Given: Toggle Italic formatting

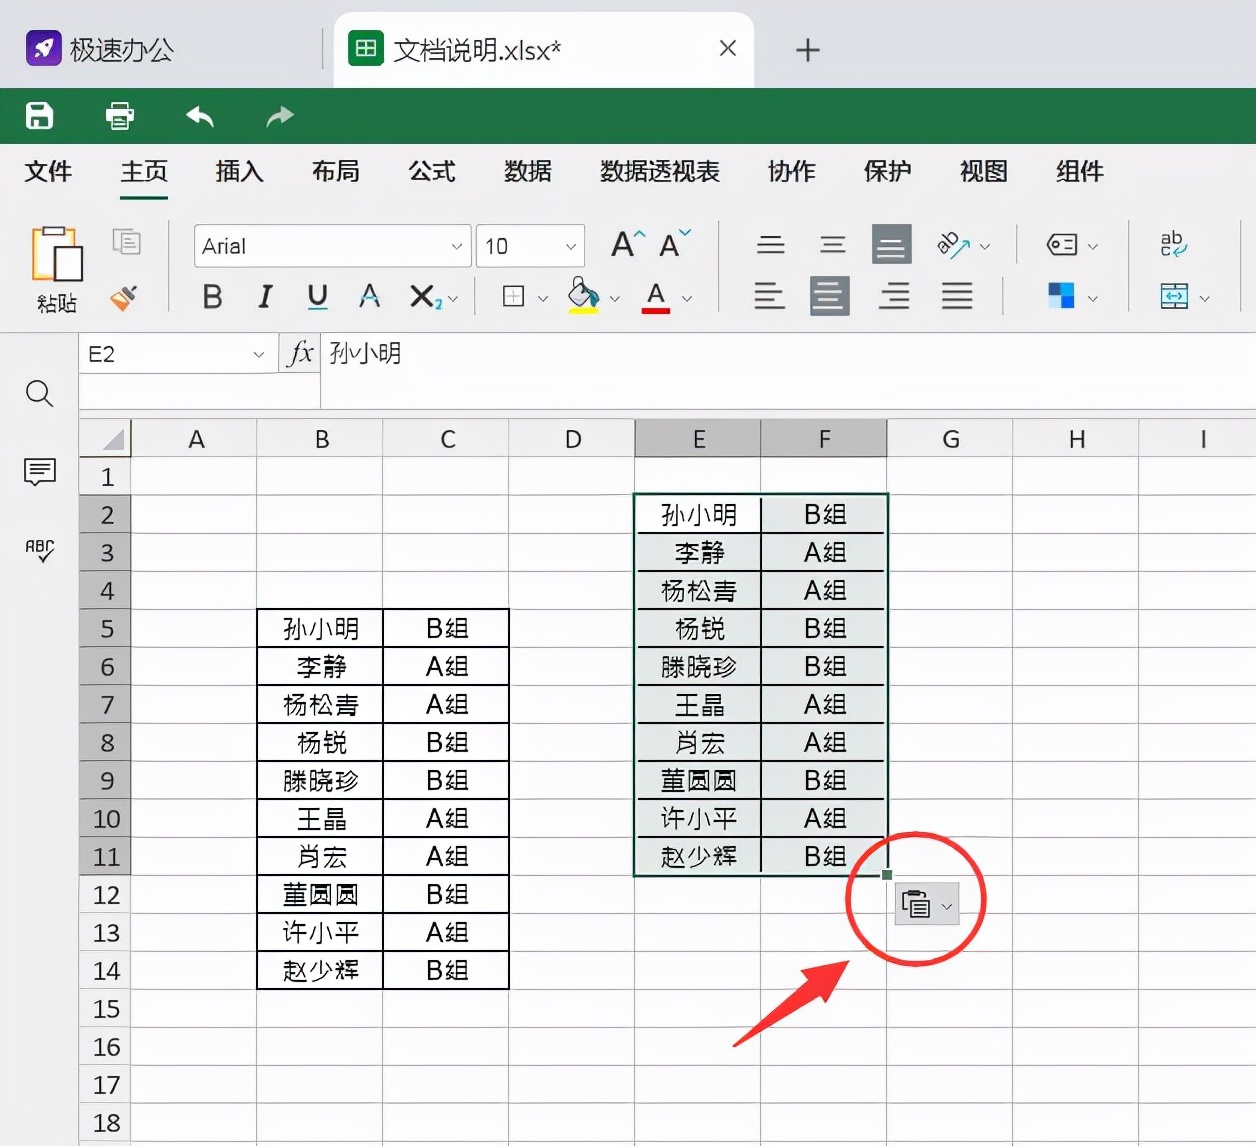Looking at the screenshot, I should [265, 297].
